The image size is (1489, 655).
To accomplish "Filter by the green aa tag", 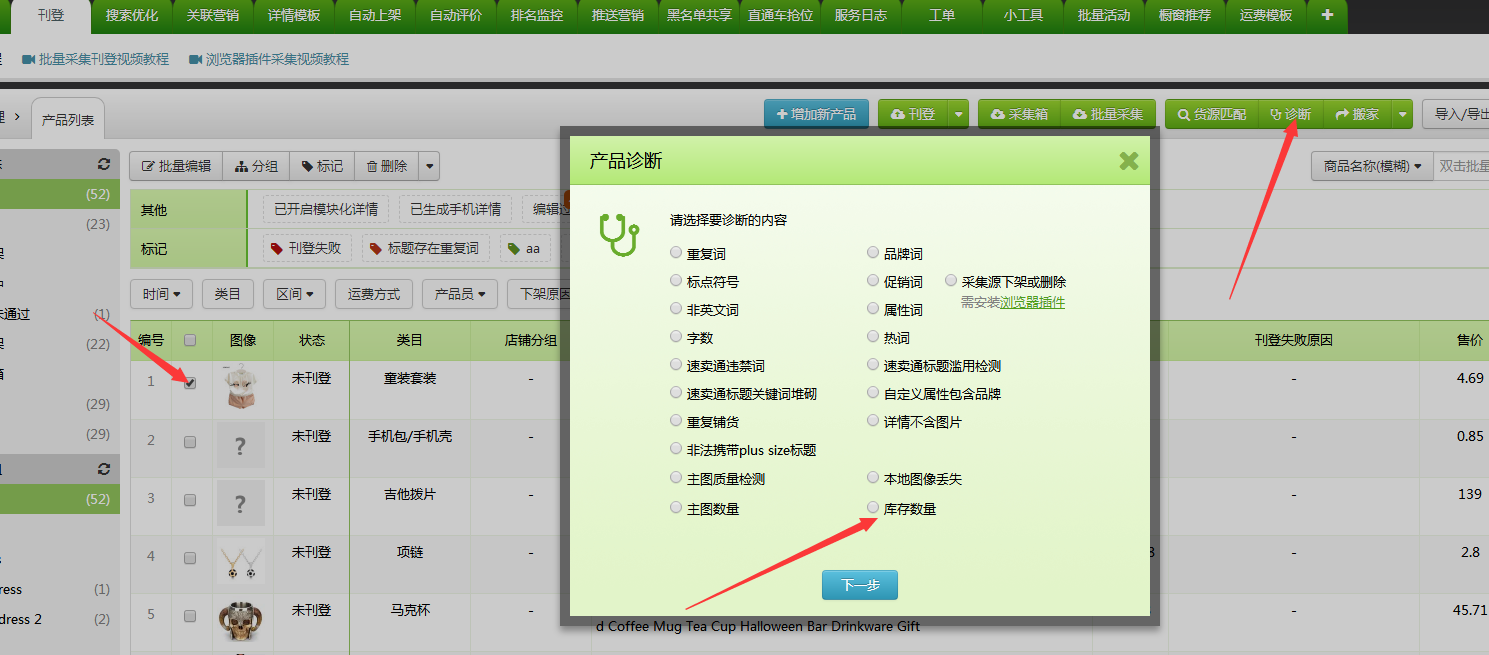I will [525, 248].
